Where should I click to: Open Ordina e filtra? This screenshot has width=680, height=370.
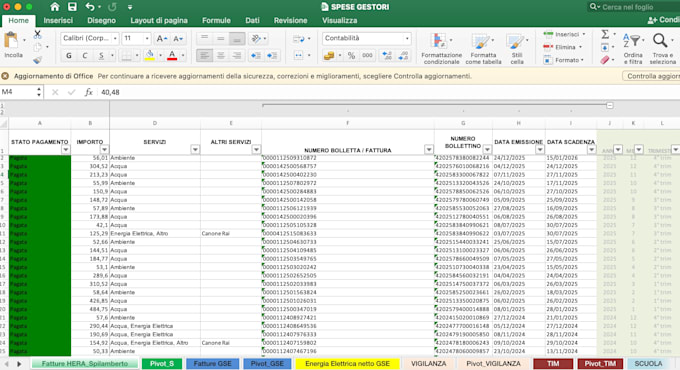pyautogui.click(x=633, y=49)
